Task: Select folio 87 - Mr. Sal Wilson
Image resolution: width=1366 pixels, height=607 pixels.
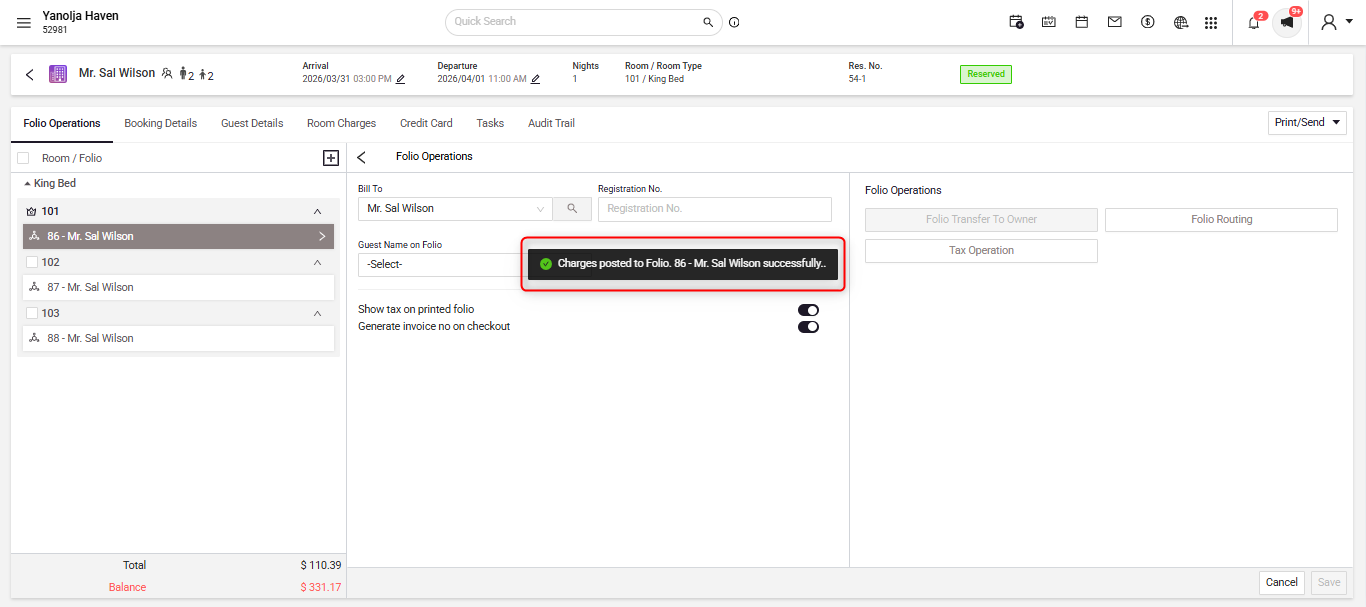Action: pos(179,287)
